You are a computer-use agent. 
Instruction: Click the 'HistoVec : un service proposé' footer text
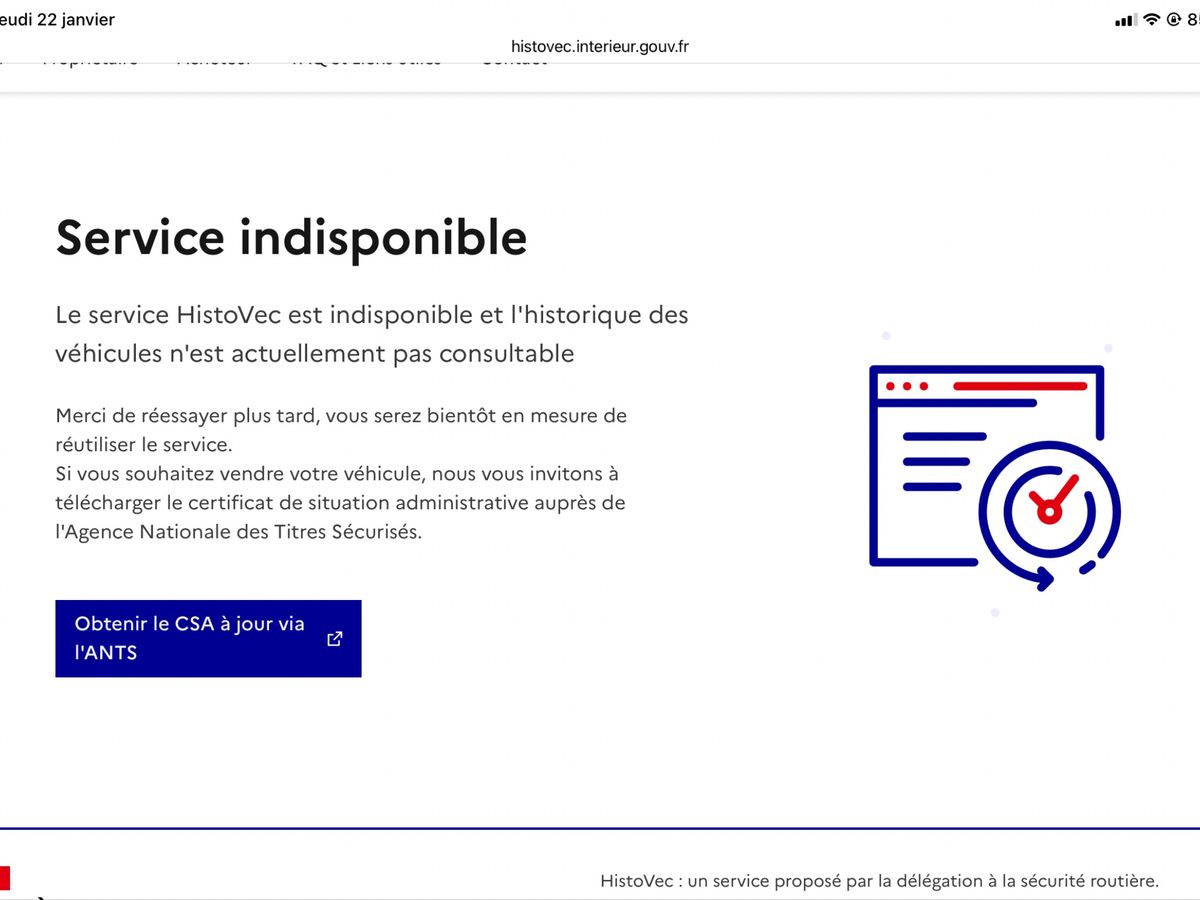879,881
